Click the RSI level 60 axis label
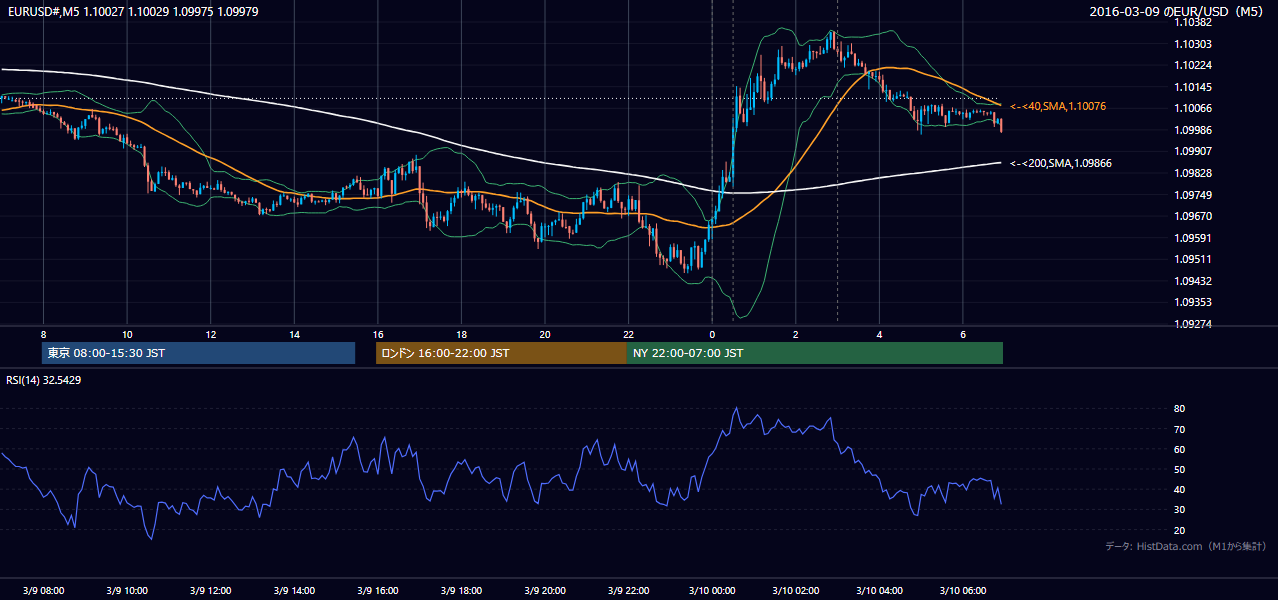1278x600 pixels. 1180,449
